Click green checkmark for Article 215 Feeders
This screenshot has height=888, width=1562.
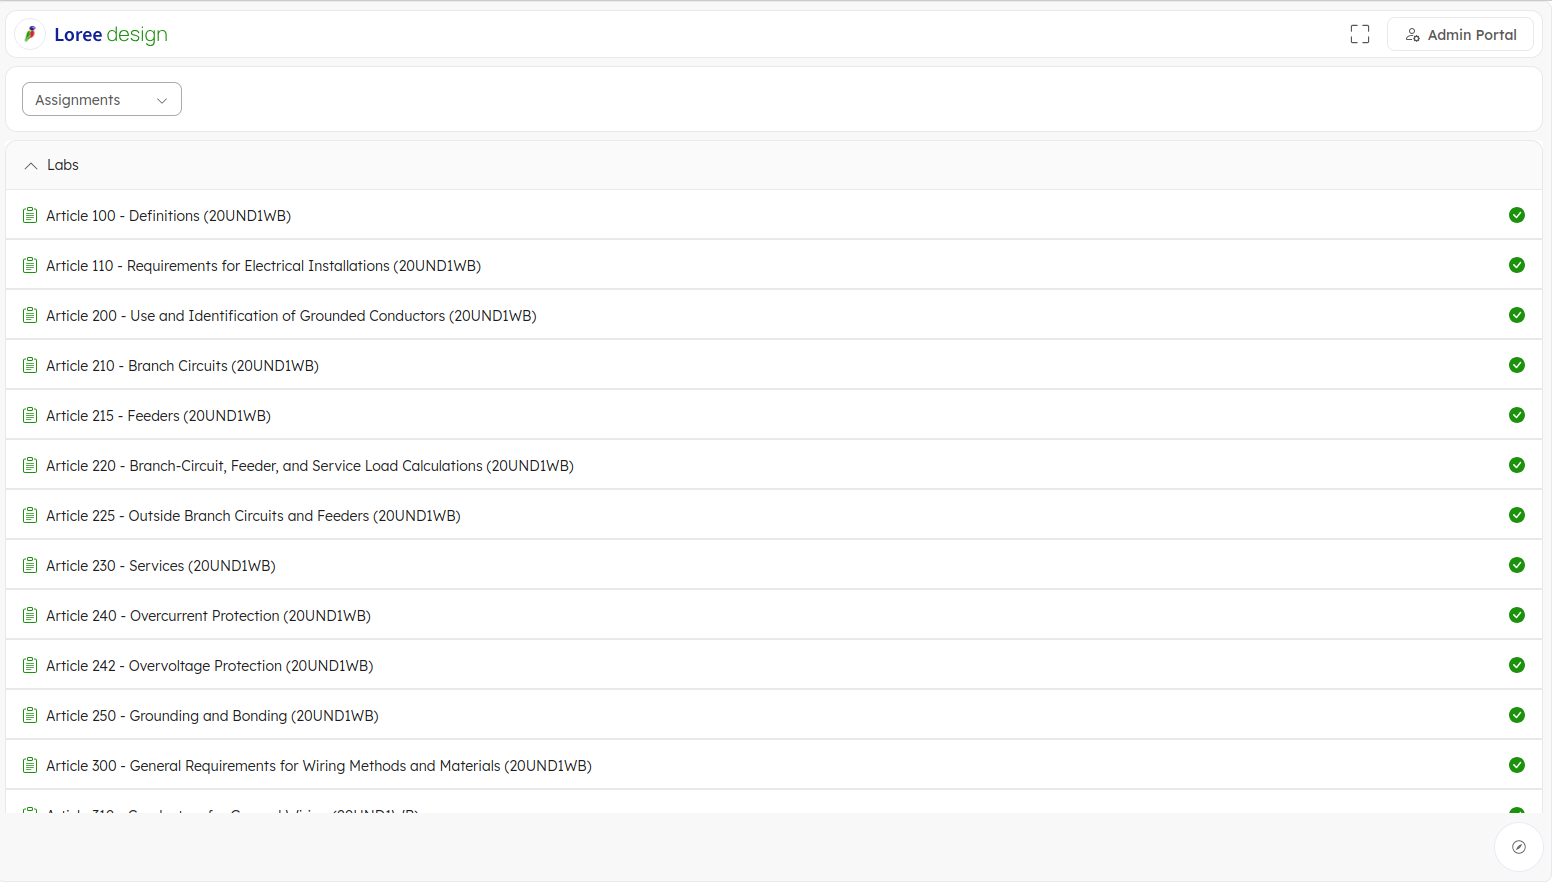point(1516,415)
